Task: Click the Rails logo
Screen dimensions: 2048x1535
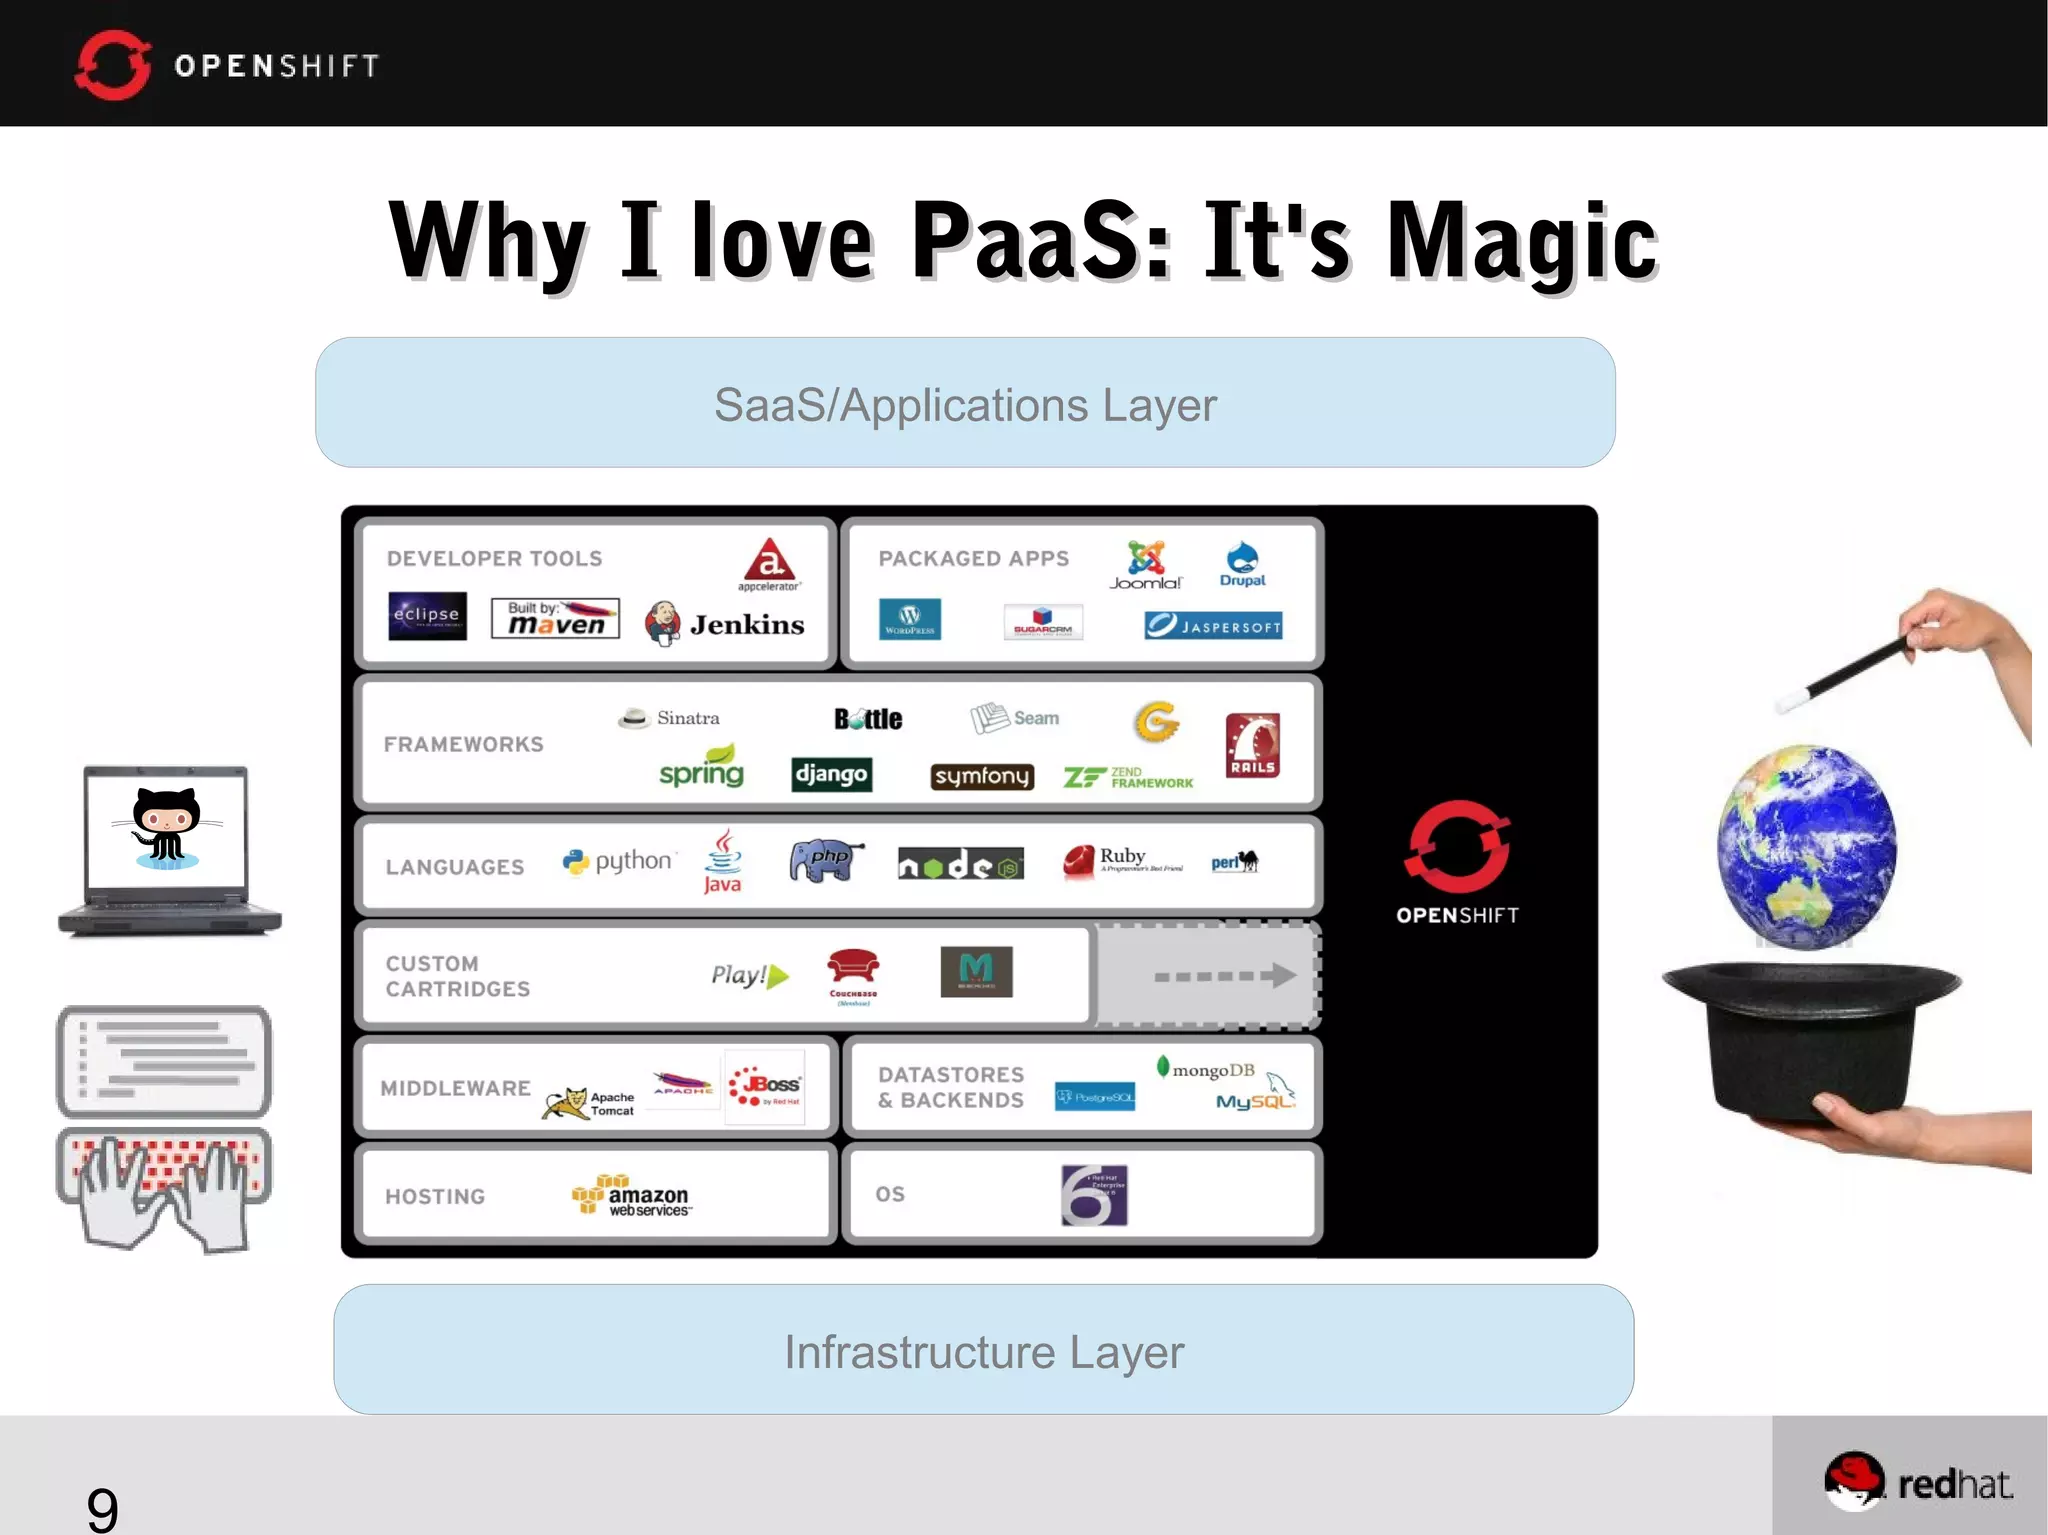Action: tap(1252, 745)
